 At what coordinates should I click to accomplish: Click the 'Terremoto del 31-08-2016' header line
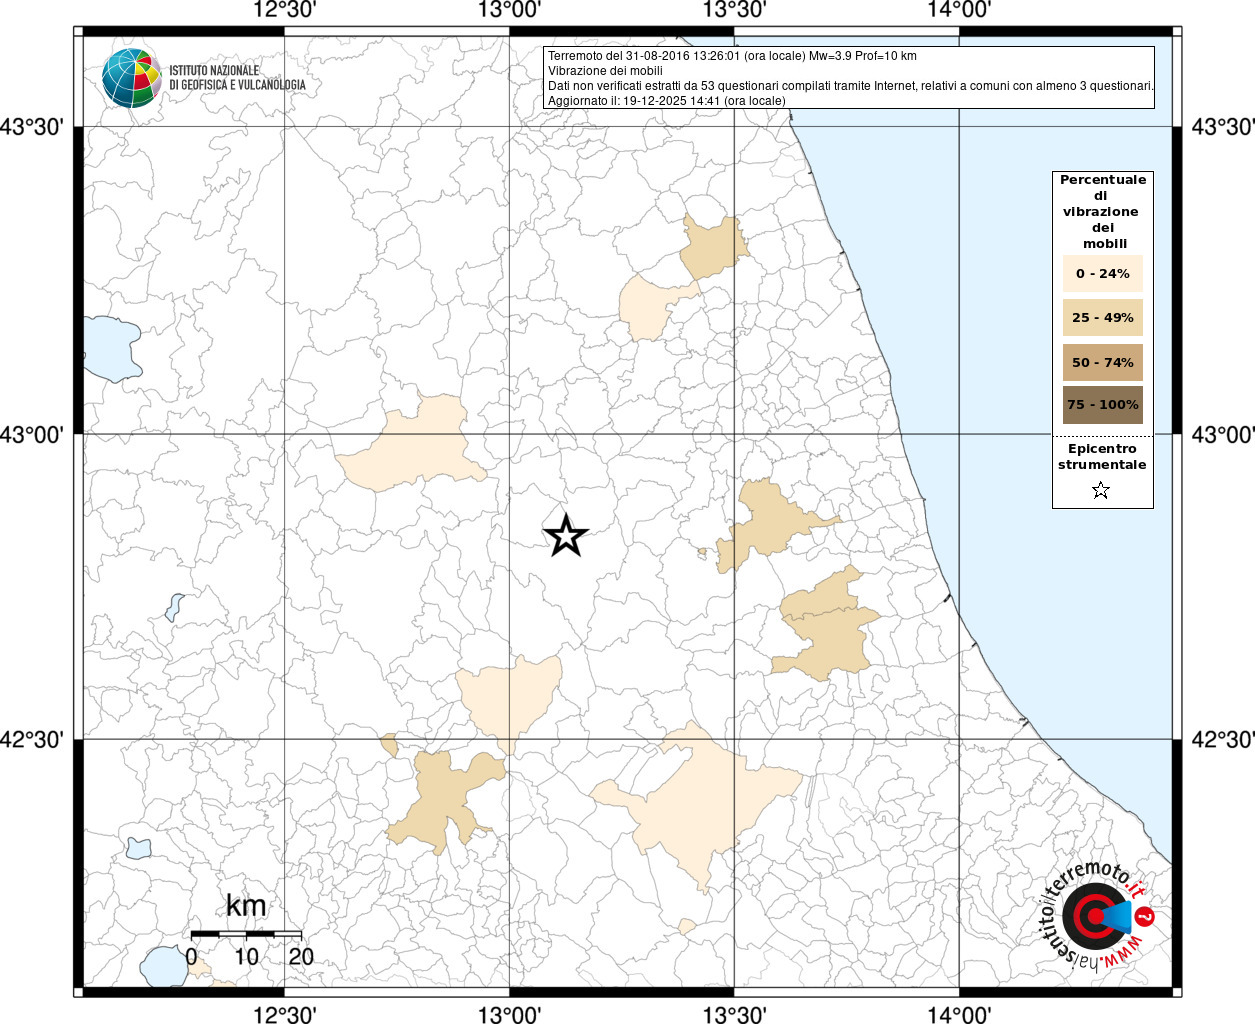tap(732, 56)
